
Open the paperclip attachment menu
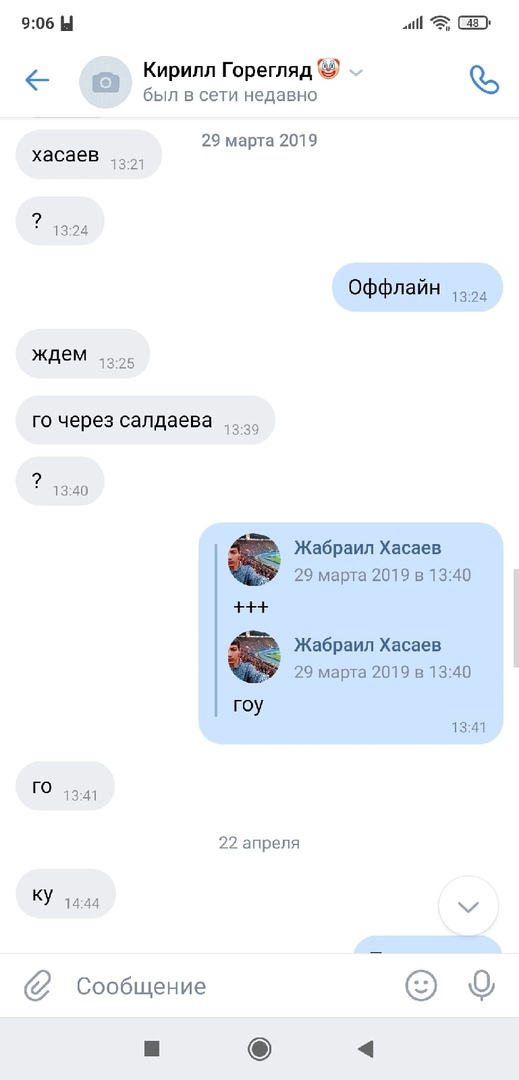pos(38,986)
